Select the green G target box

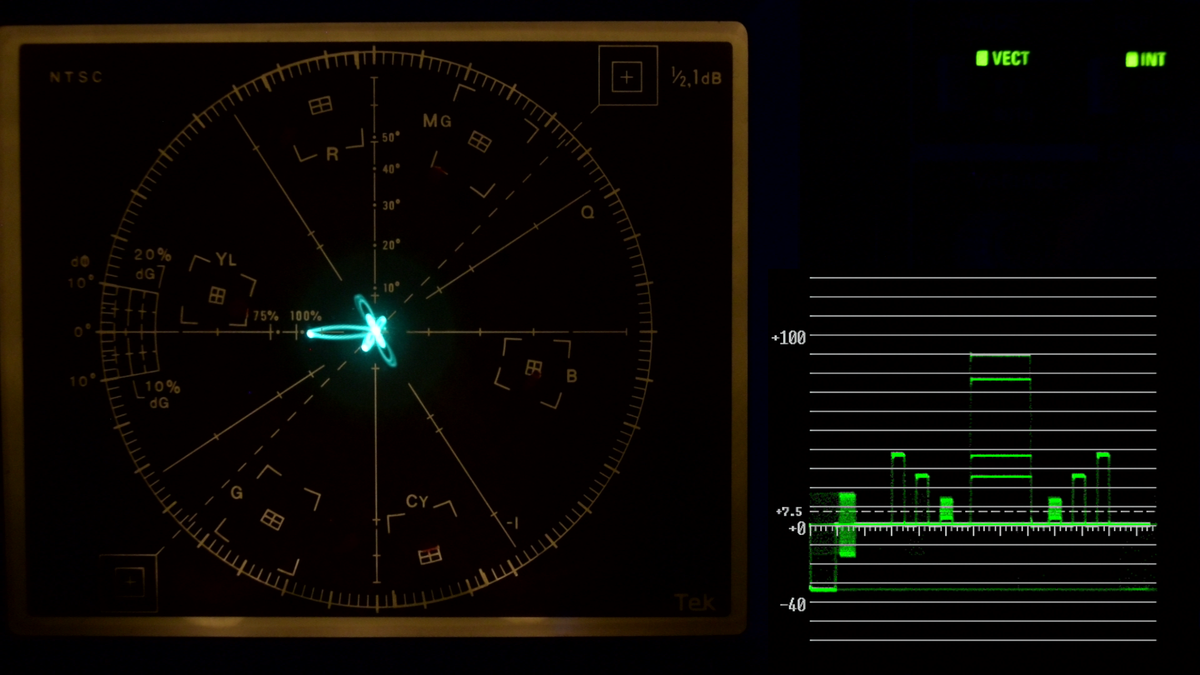click(x=272, y=518)
